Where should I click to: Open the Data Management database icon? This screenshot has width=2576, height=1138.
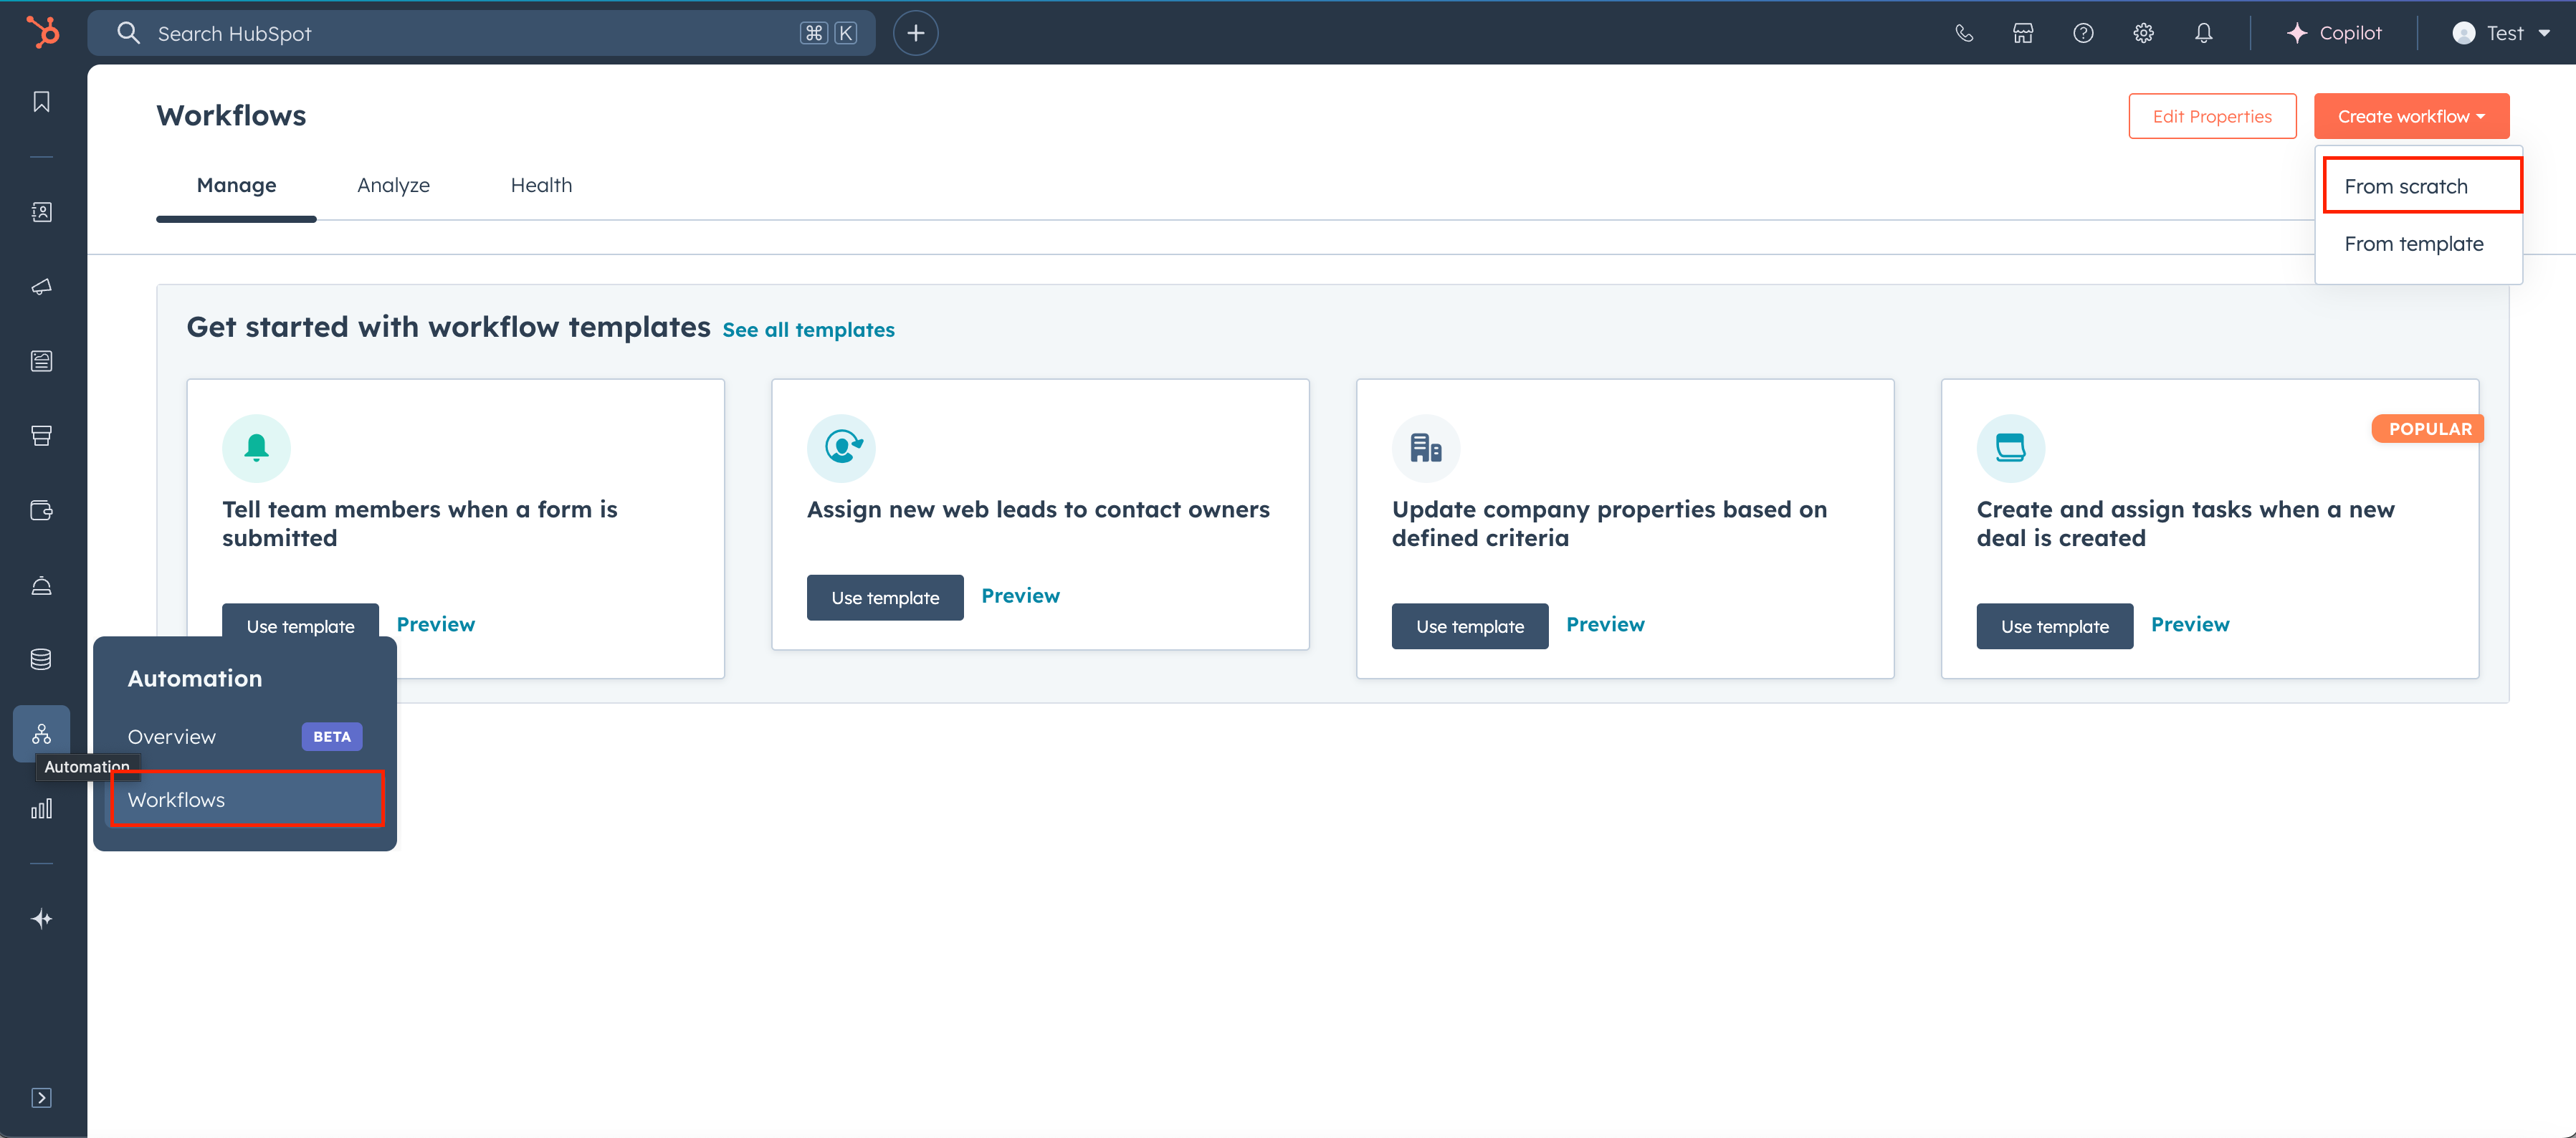[x=42, y=660]
